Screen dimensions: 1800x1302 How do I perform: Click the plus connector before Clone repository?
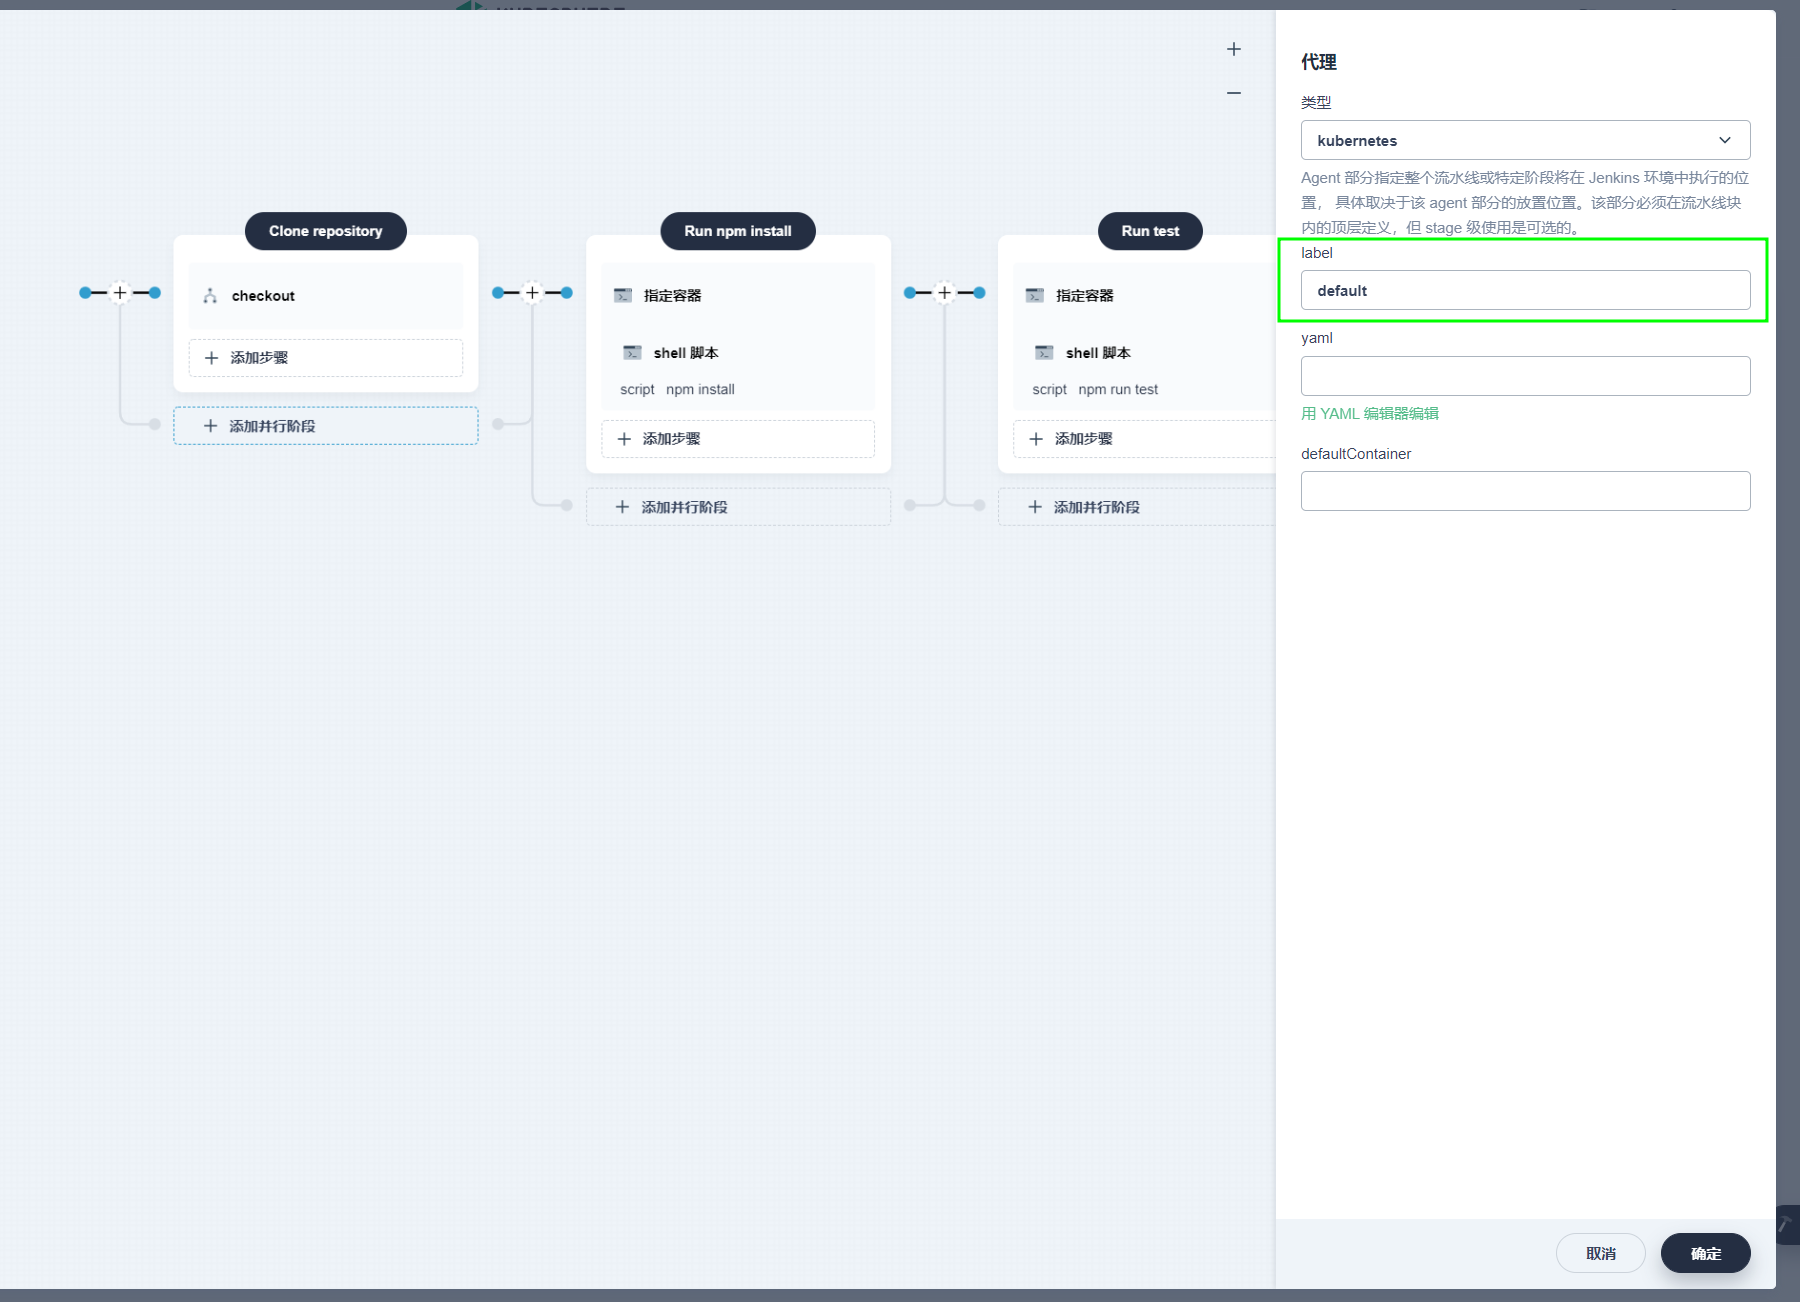[x=119, y=292]
